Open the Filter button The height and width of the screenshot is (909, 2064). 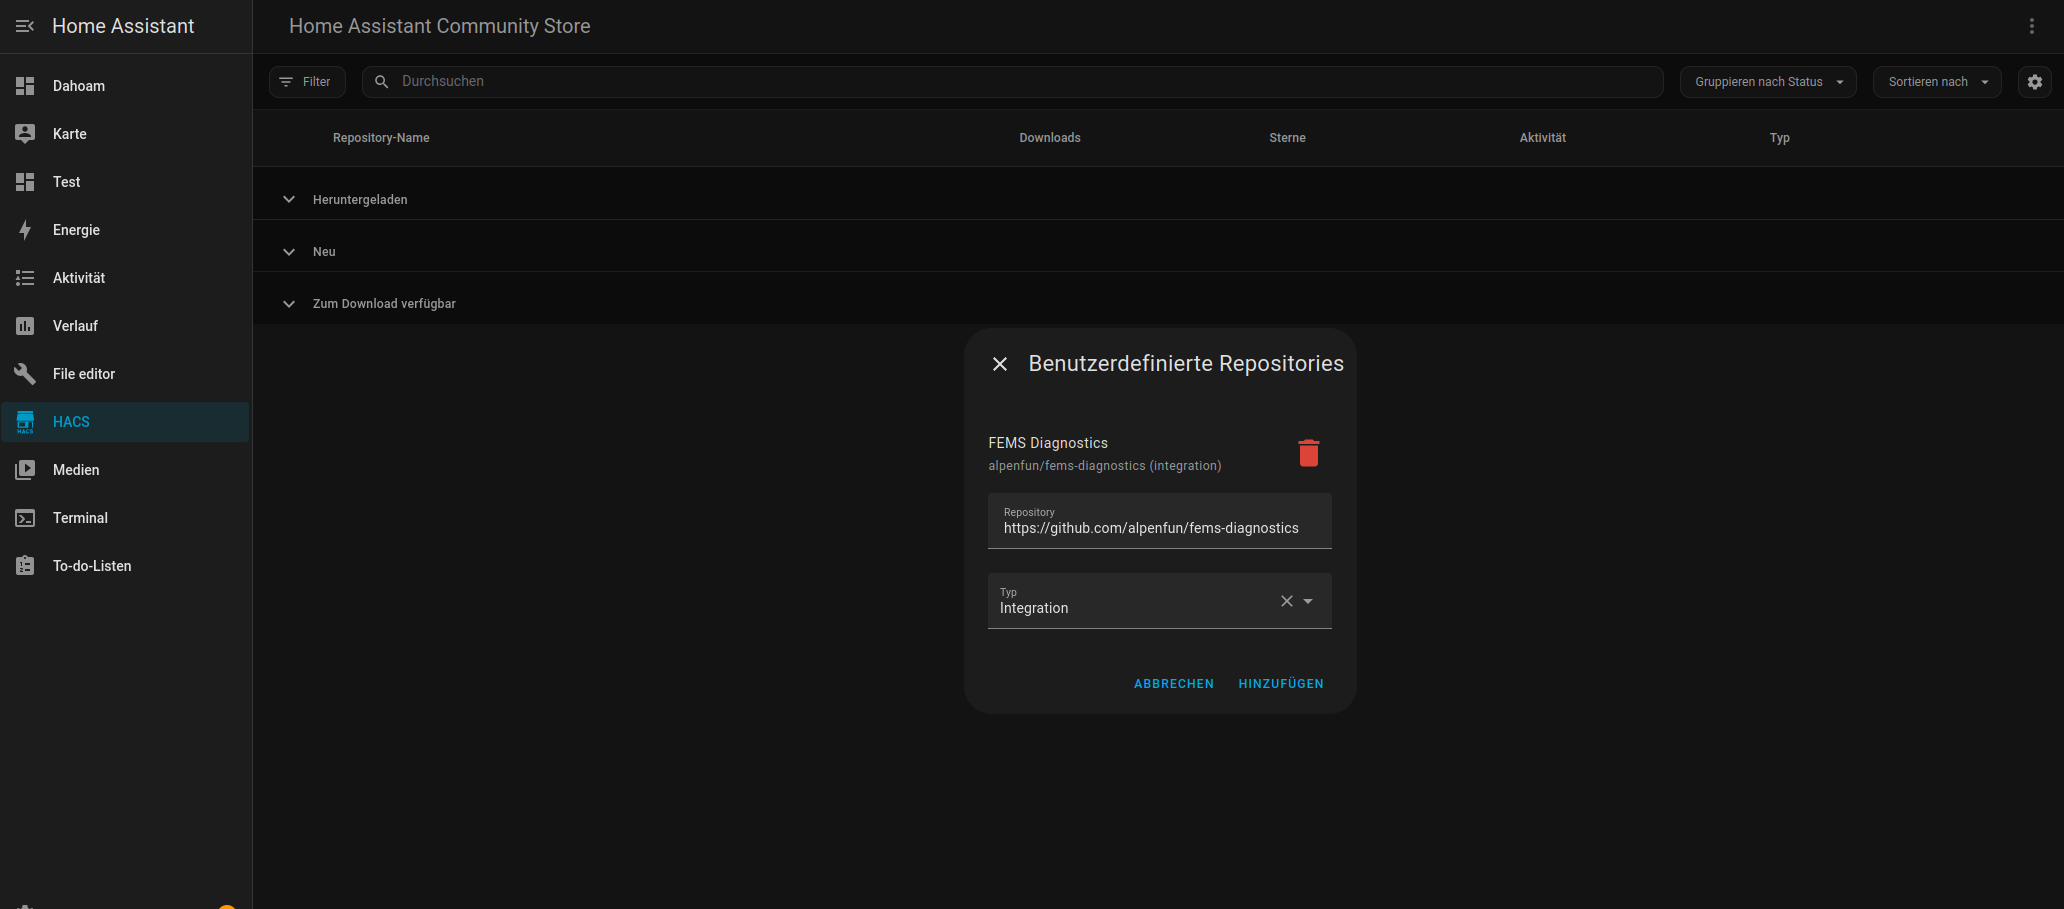[x=307, y=82]
